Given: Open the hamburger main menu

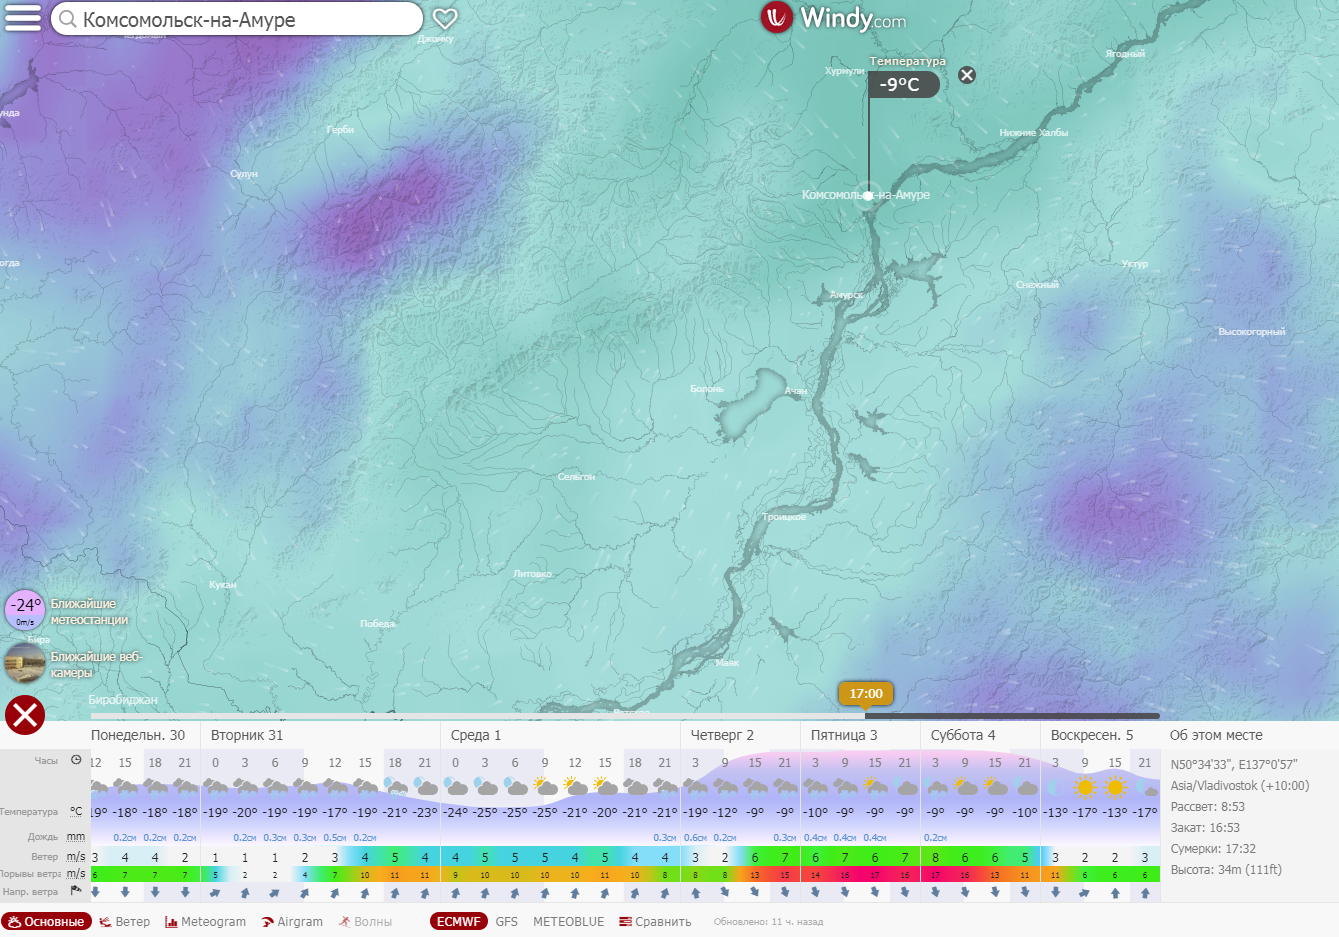Looking at the screenshot, I should 23,18.
